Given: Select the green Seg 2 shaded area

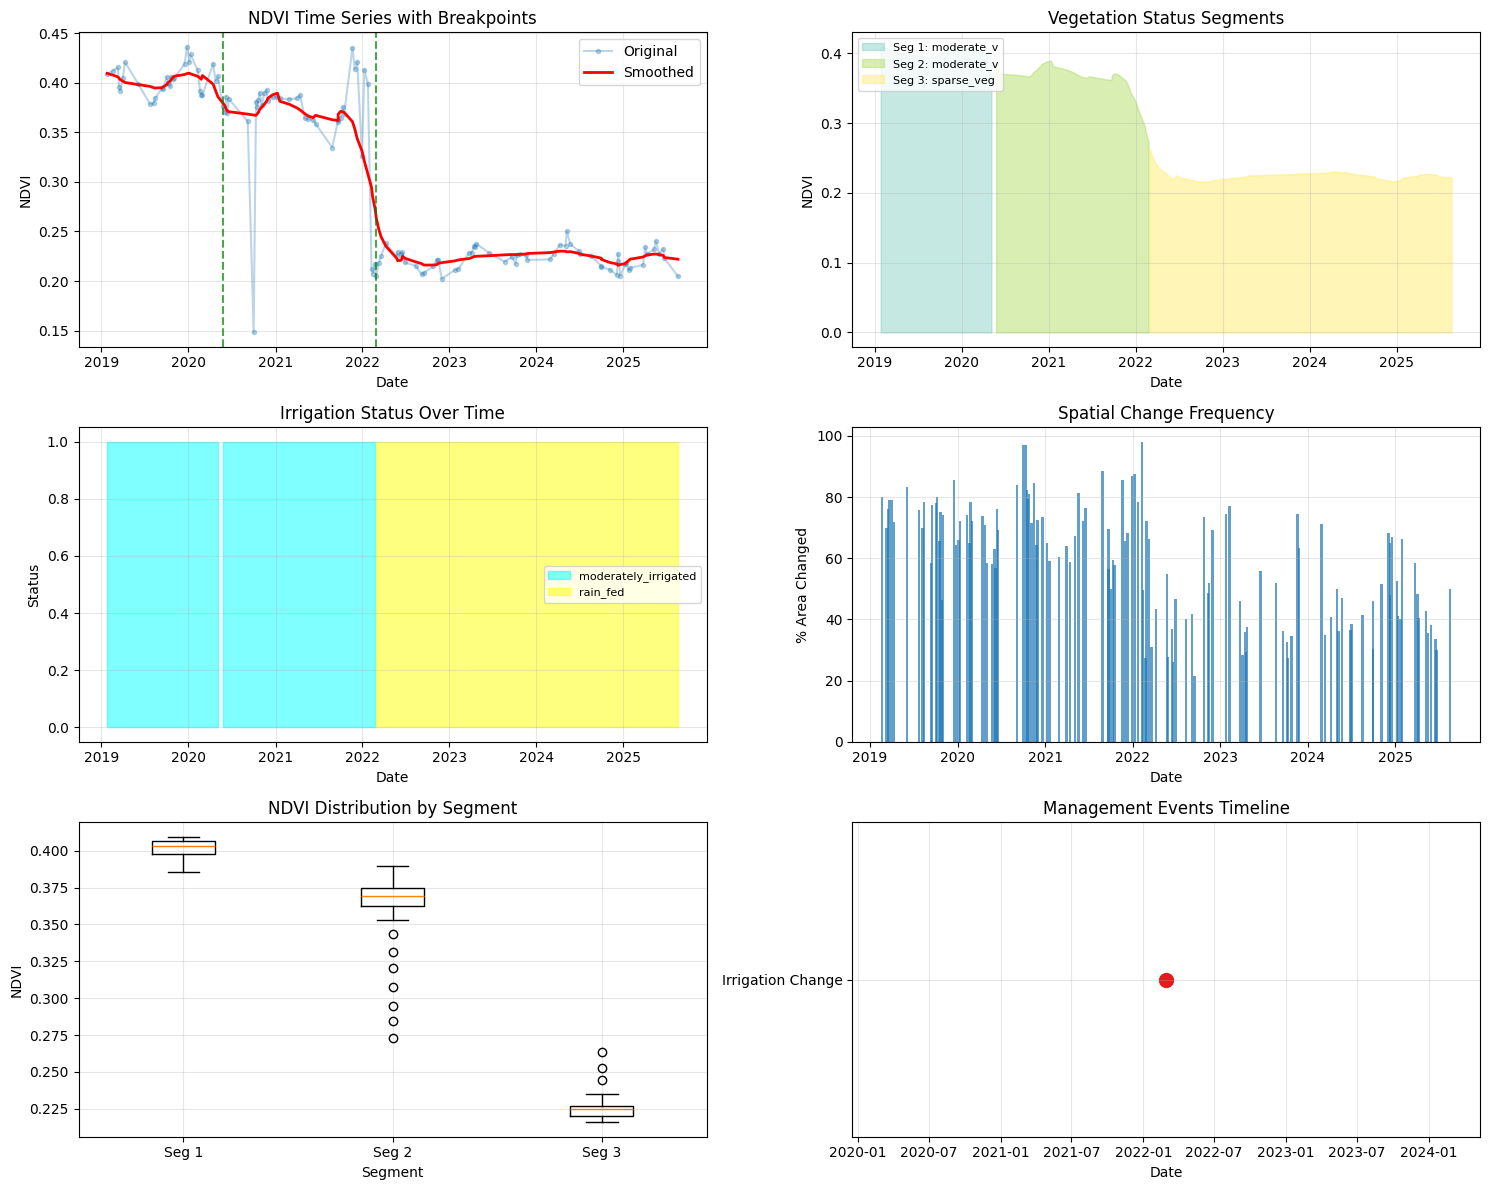Looking at the screenshot, I should point(1072,210).
